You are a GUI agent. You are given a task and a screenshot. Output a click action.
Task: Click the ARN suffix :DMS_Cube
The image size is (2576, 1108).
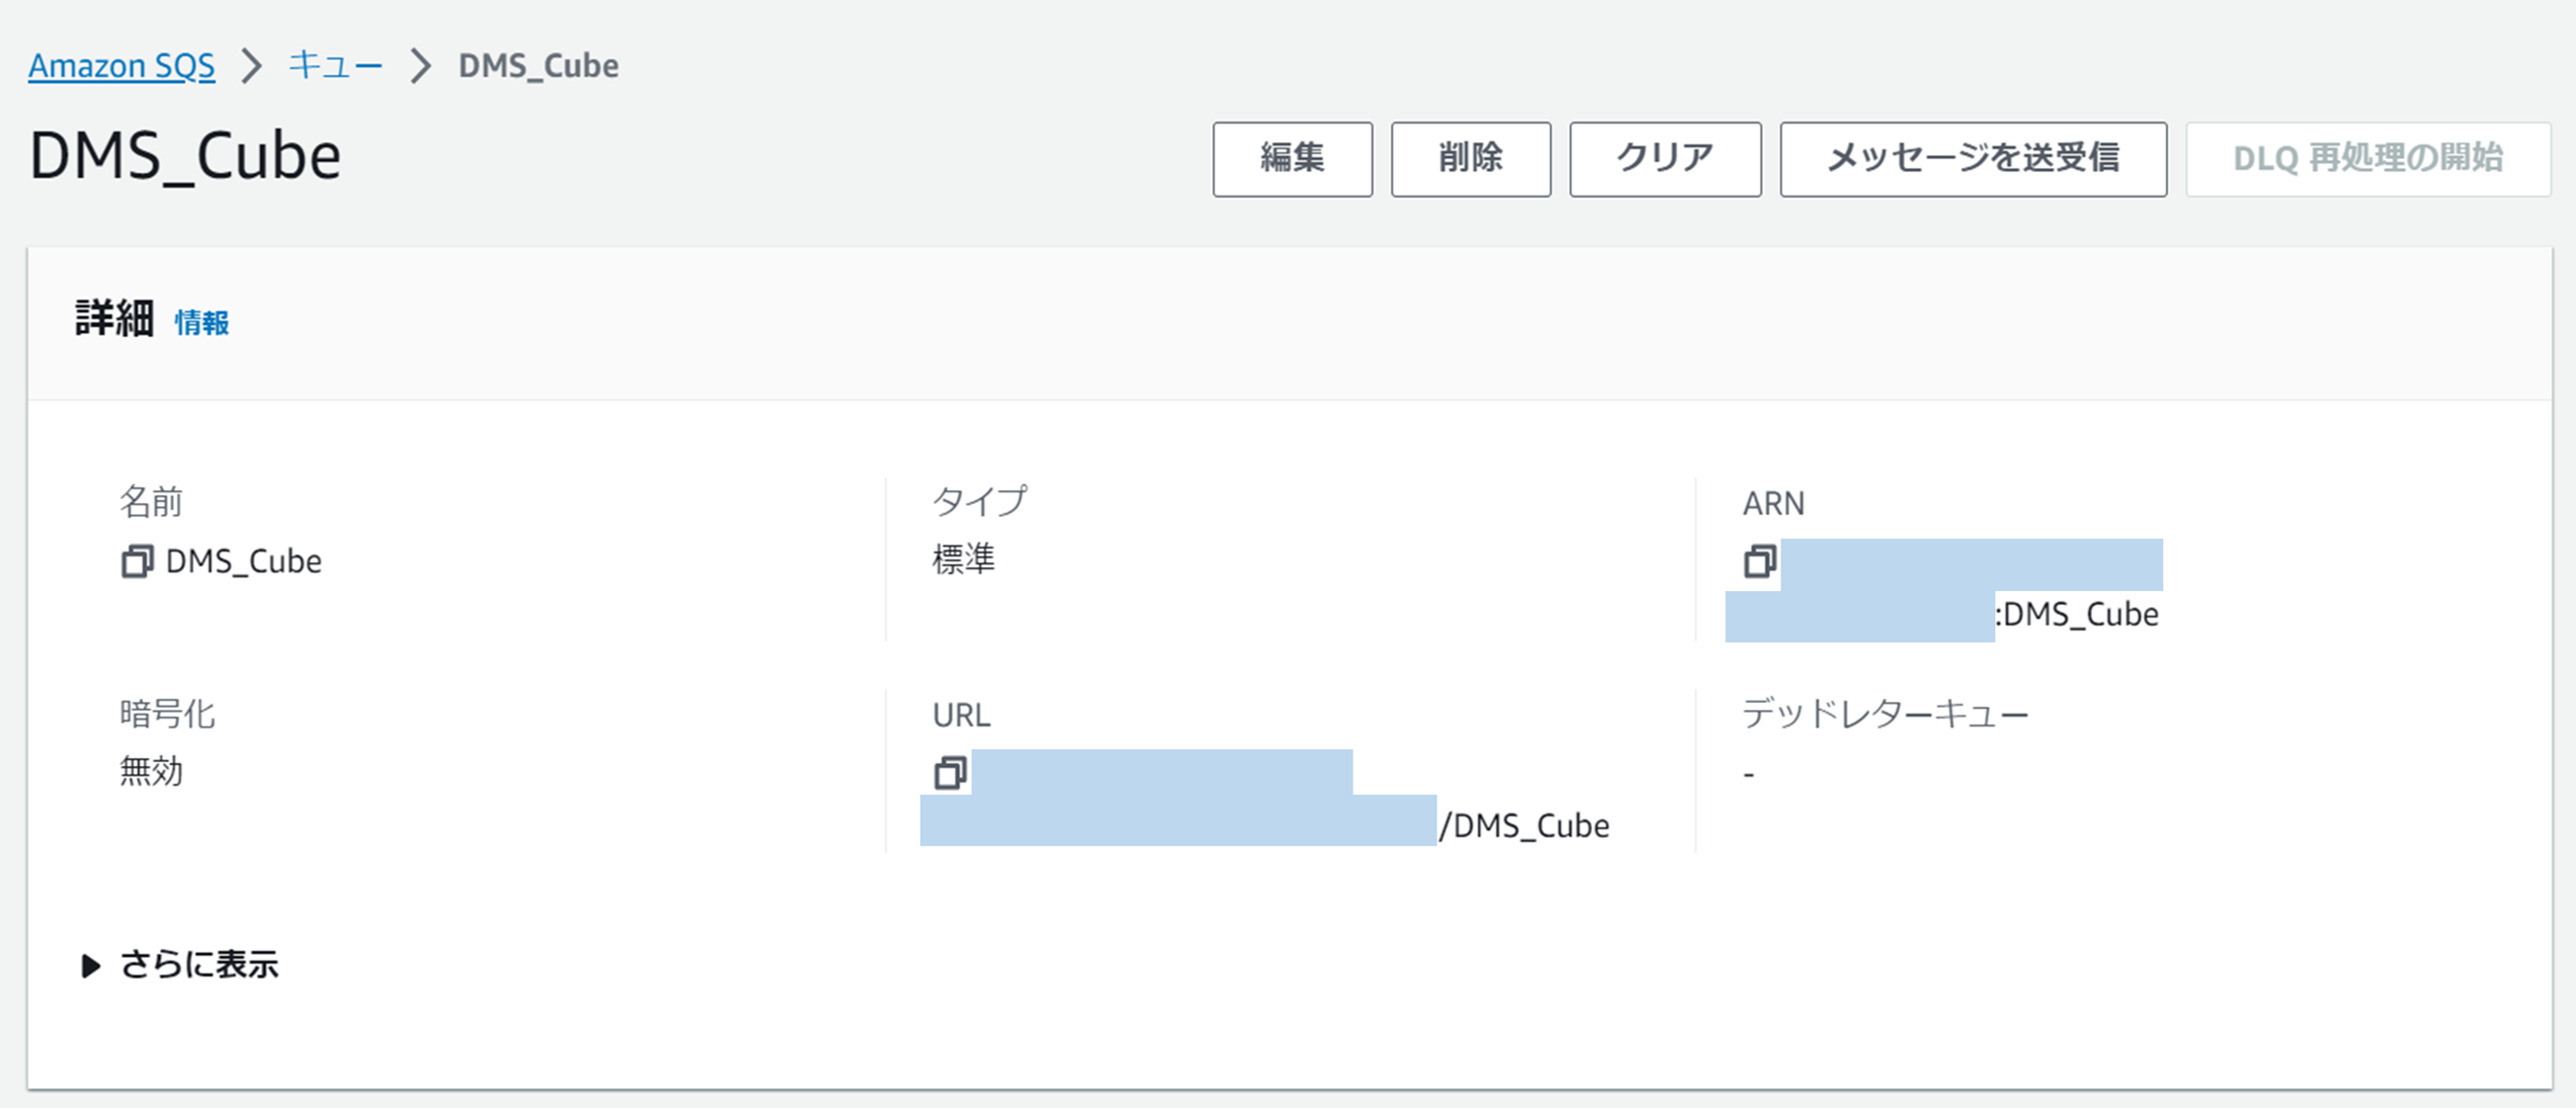[2077, 614]
